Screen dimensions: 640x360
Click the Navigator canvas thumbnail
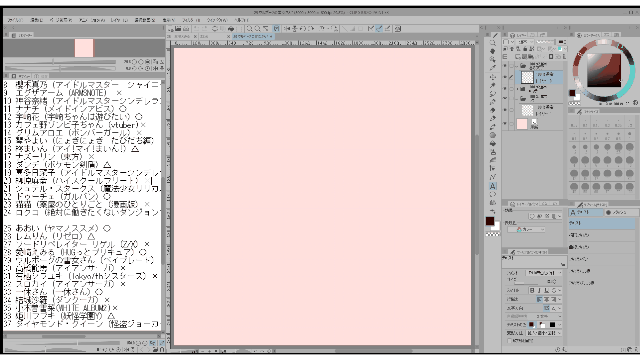[x=84, y=48]
